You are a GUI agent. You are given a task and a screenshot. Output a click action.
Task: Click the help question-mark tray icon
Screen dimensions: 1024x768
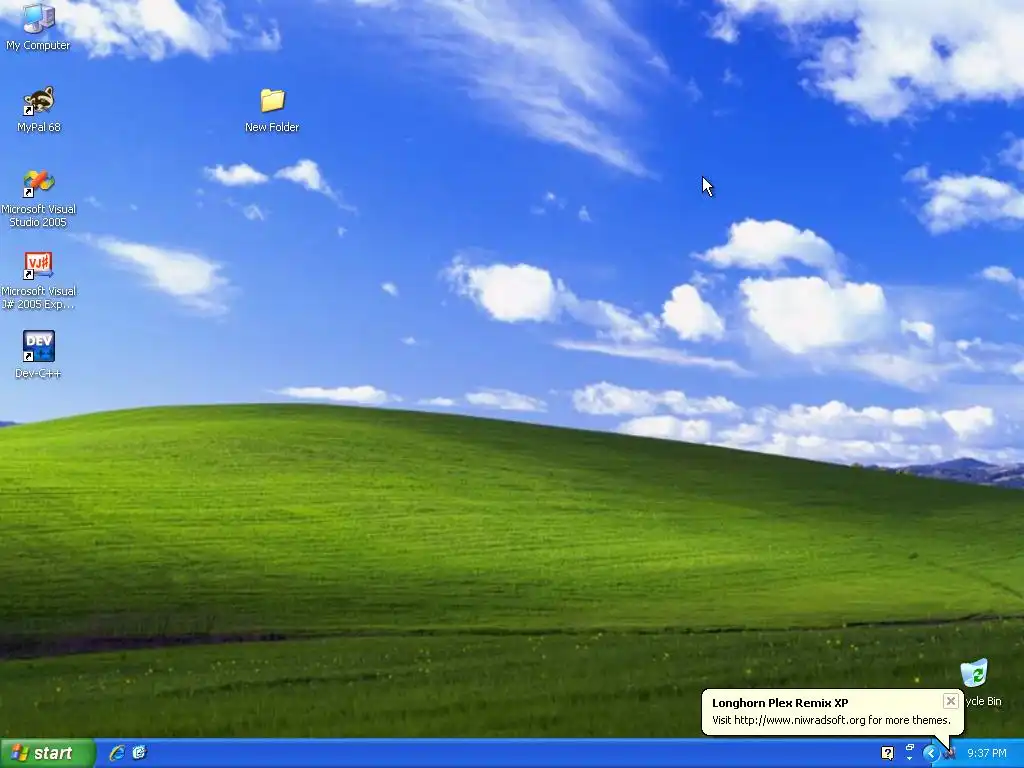(887, 753)
